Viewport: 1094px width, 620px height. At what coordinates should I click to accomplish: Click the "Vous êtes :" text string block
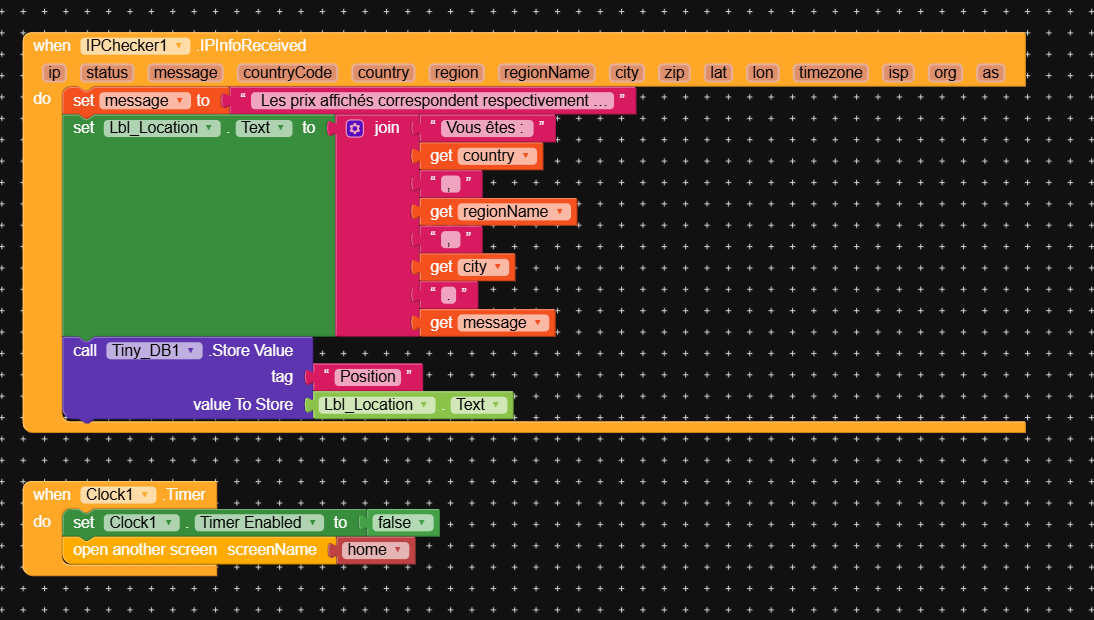[486, 128]
